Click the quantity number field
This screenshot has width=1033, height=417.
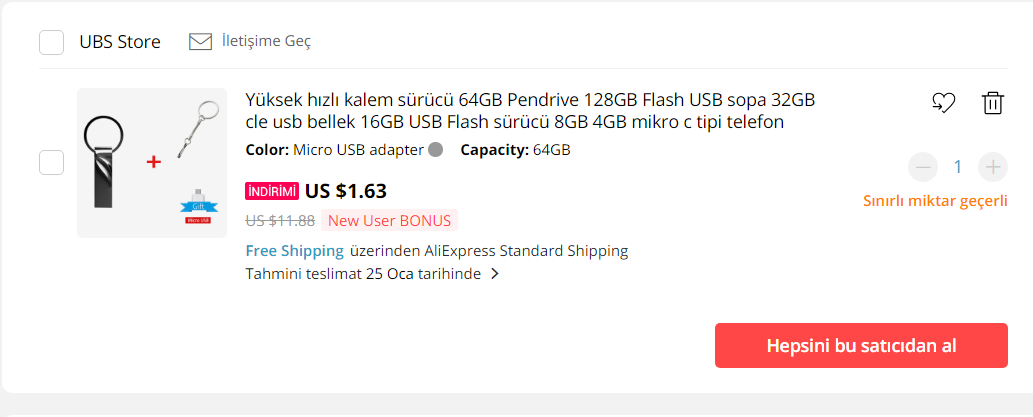(x=957, y=167)
